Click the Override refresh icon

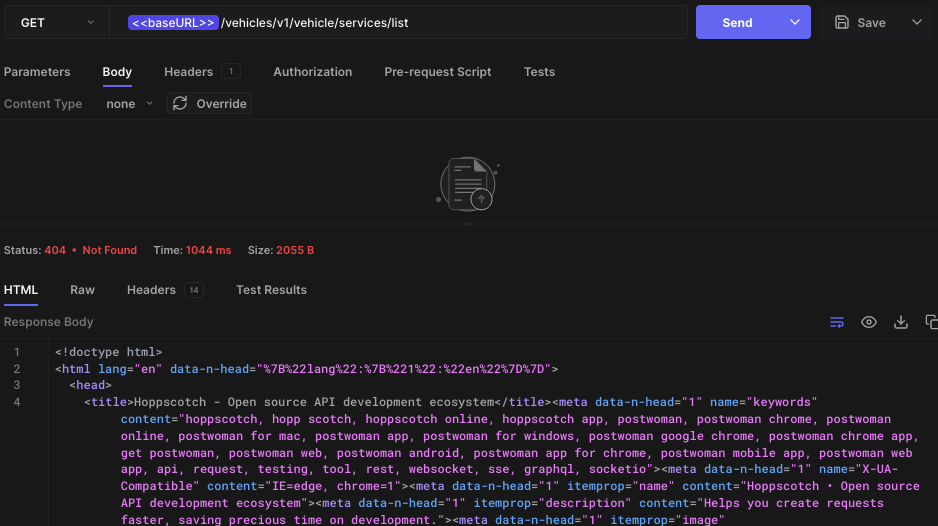(x=180, y=104)
